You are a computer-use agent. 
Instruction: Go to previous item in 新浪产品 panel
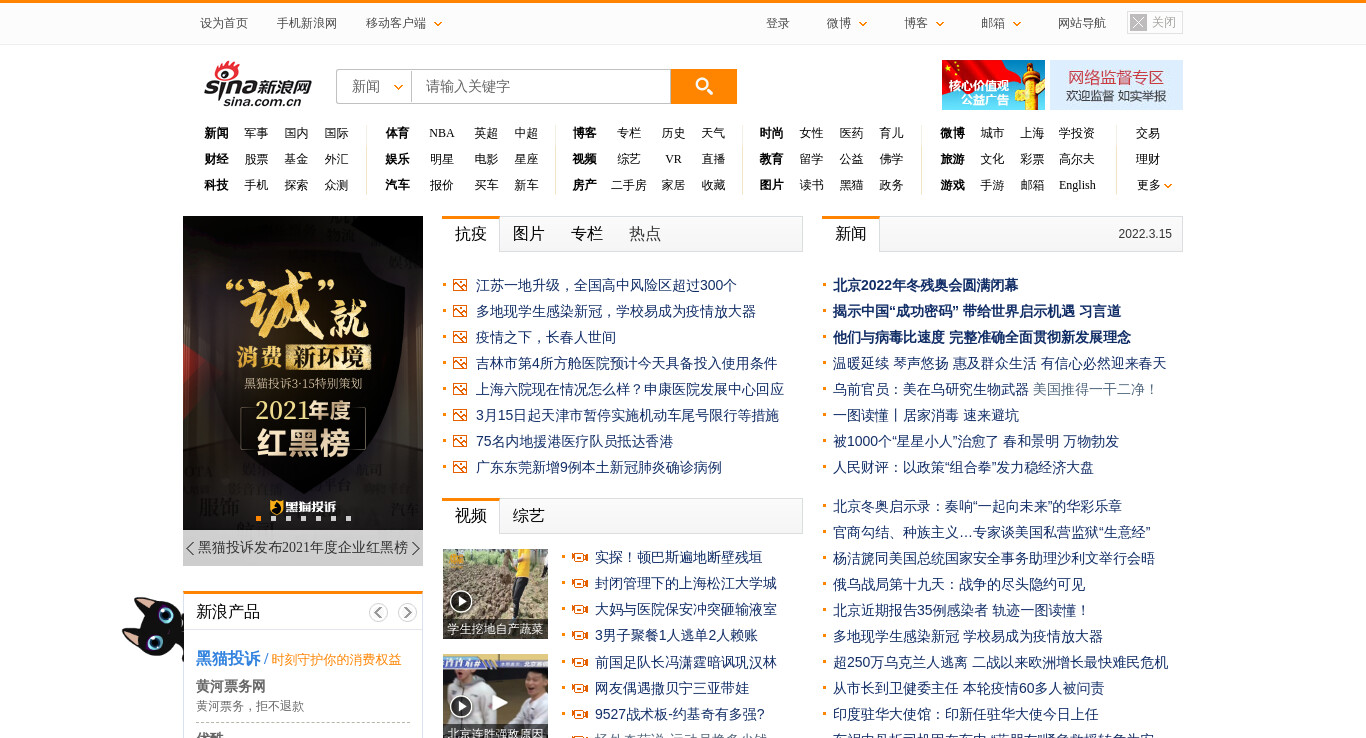tap(378, 612)
